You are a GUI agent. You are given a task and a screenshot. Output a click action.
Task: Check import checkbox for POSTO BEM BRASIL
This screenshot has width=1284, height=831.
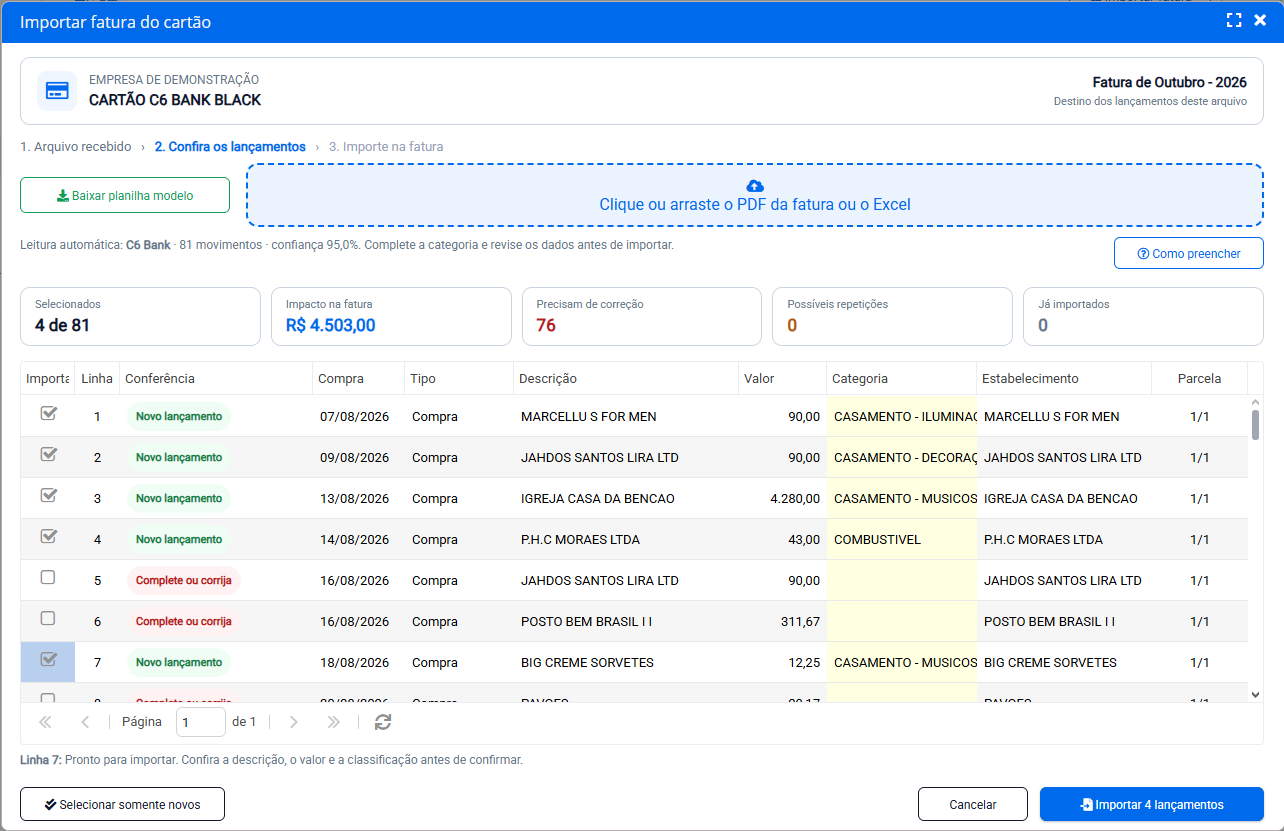pos(47,618)
